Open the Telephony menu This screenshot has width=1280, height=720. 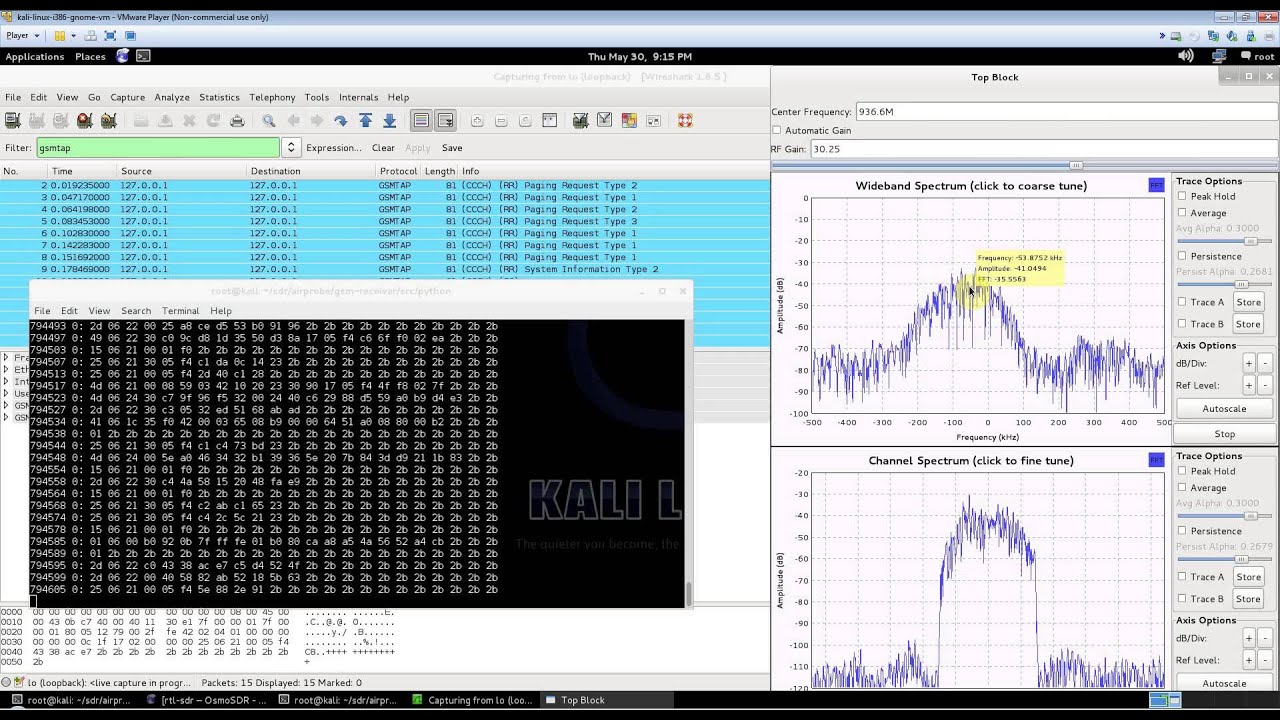(x=272, y=97)
